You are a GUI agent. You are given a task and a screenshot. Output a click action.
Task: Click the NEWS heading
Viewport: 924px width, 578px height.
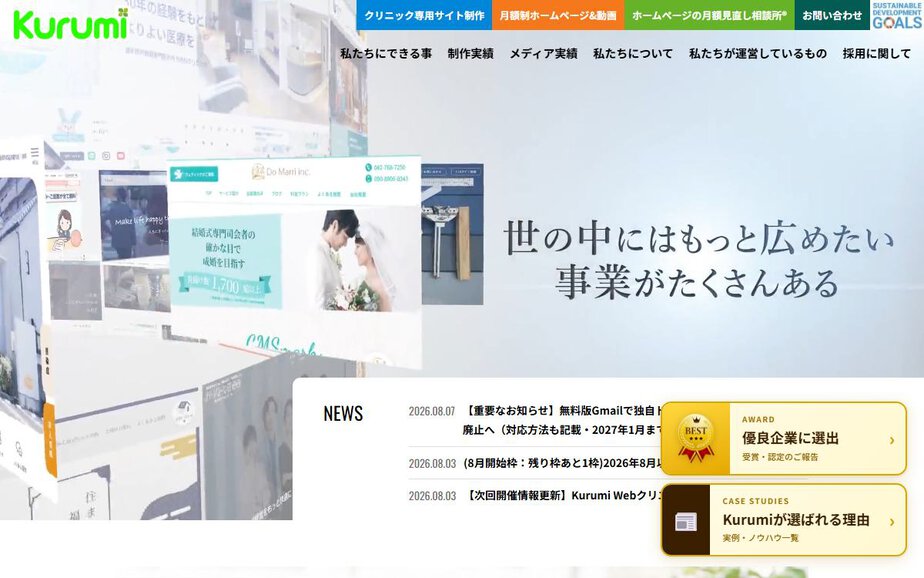coord(343,414)
